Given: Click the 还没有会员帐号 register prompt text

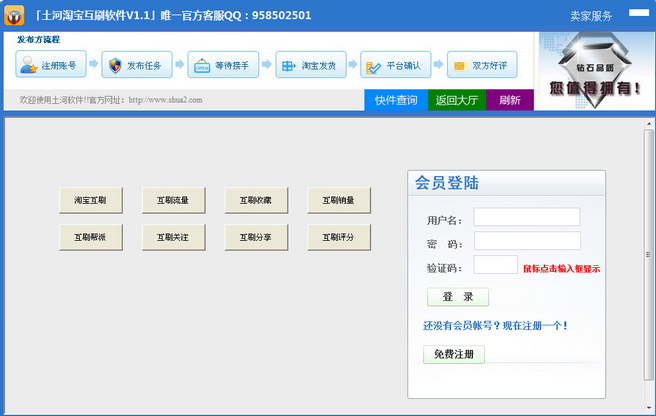Looking at the screenshot, I should click(495, 326).
